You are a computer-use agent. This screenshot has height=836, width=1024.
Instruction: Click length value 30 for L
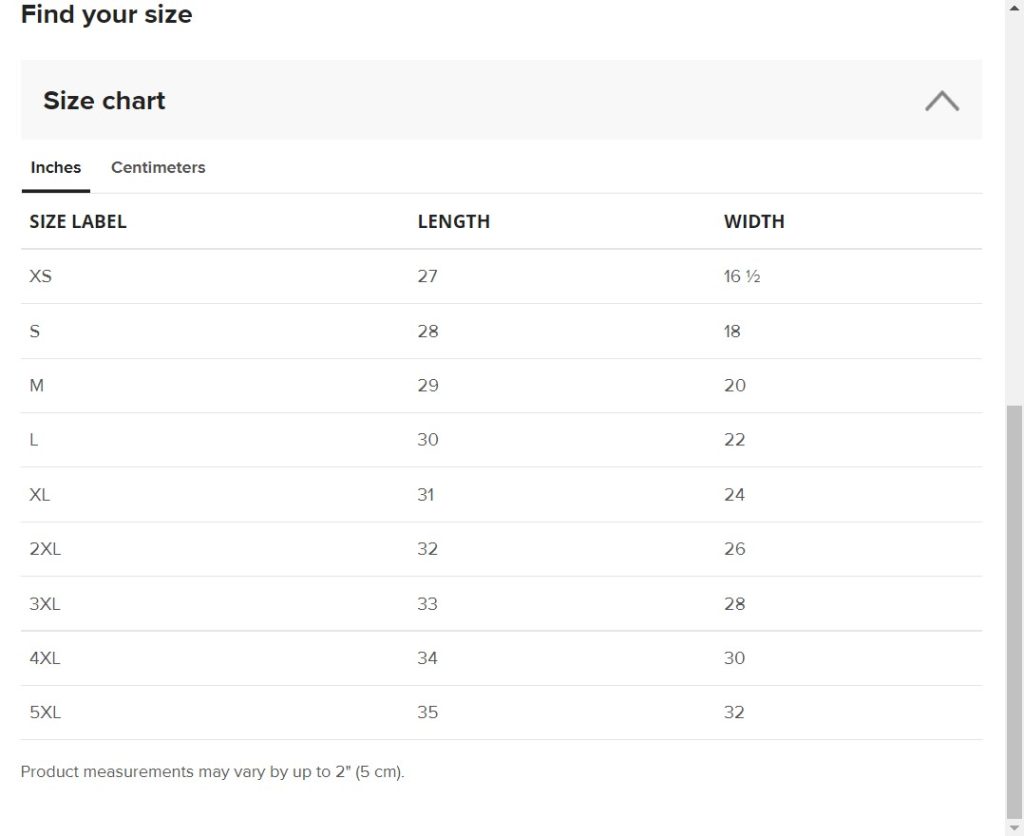428,440
